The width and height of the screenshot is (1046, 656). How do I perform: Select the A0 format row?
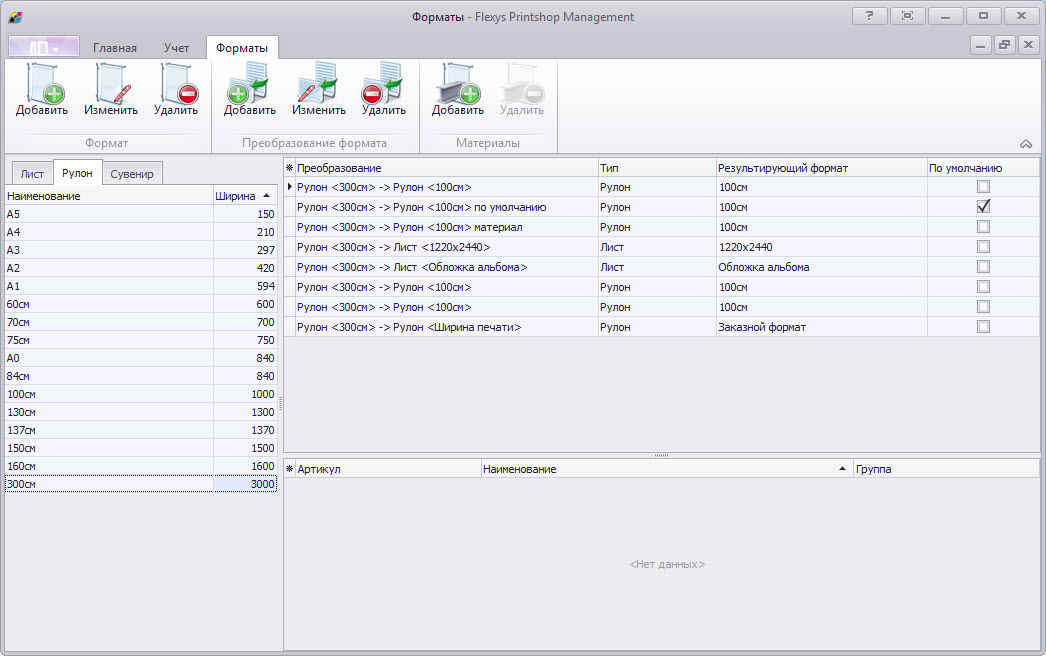coord(141,358)
